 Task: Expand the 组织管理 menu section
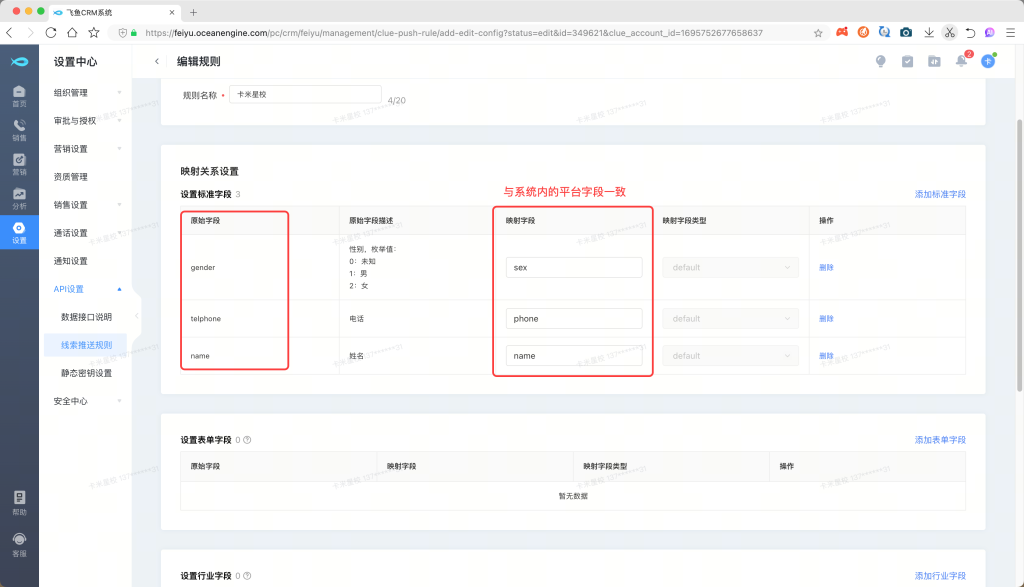point(87,93)
